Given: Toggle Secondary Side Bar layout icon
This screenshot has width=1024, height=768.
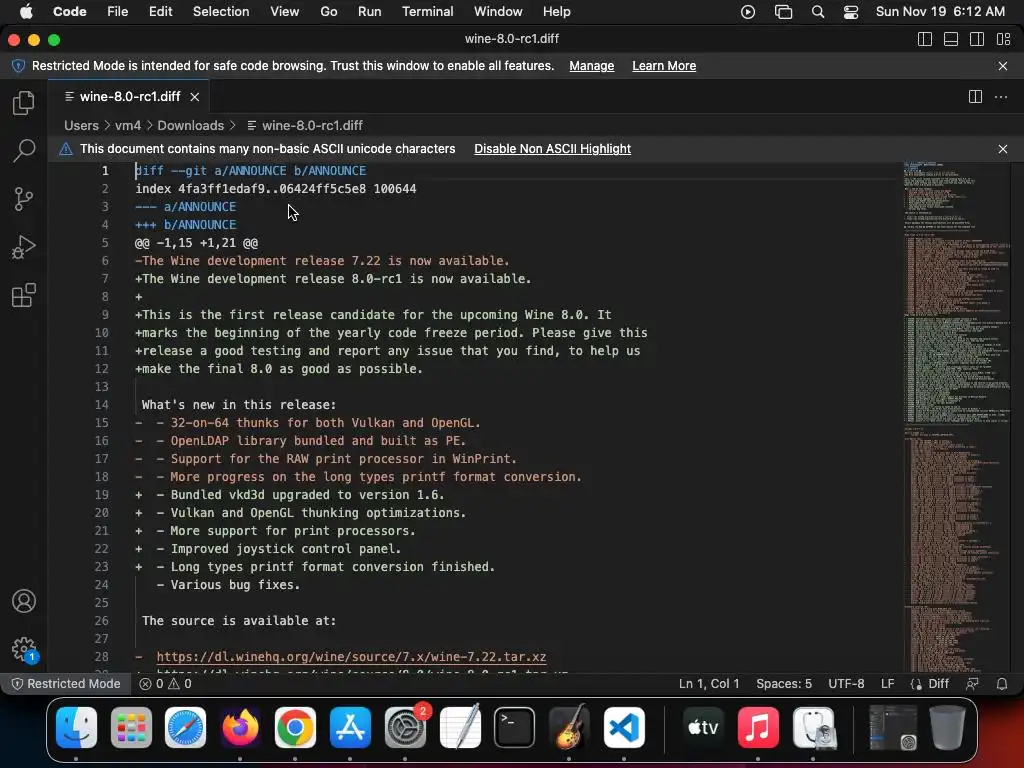Looking at the screenshot, I should tap(977, 39).
